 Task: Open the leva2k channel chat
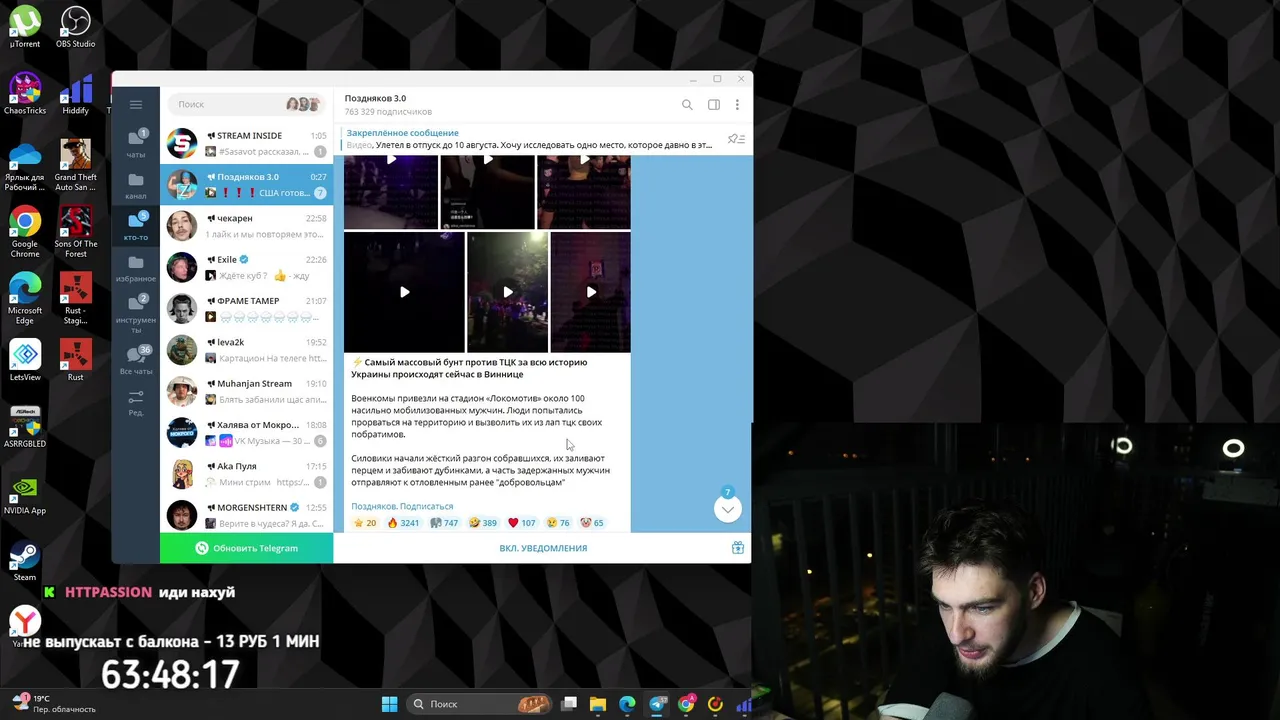point(246,350)
